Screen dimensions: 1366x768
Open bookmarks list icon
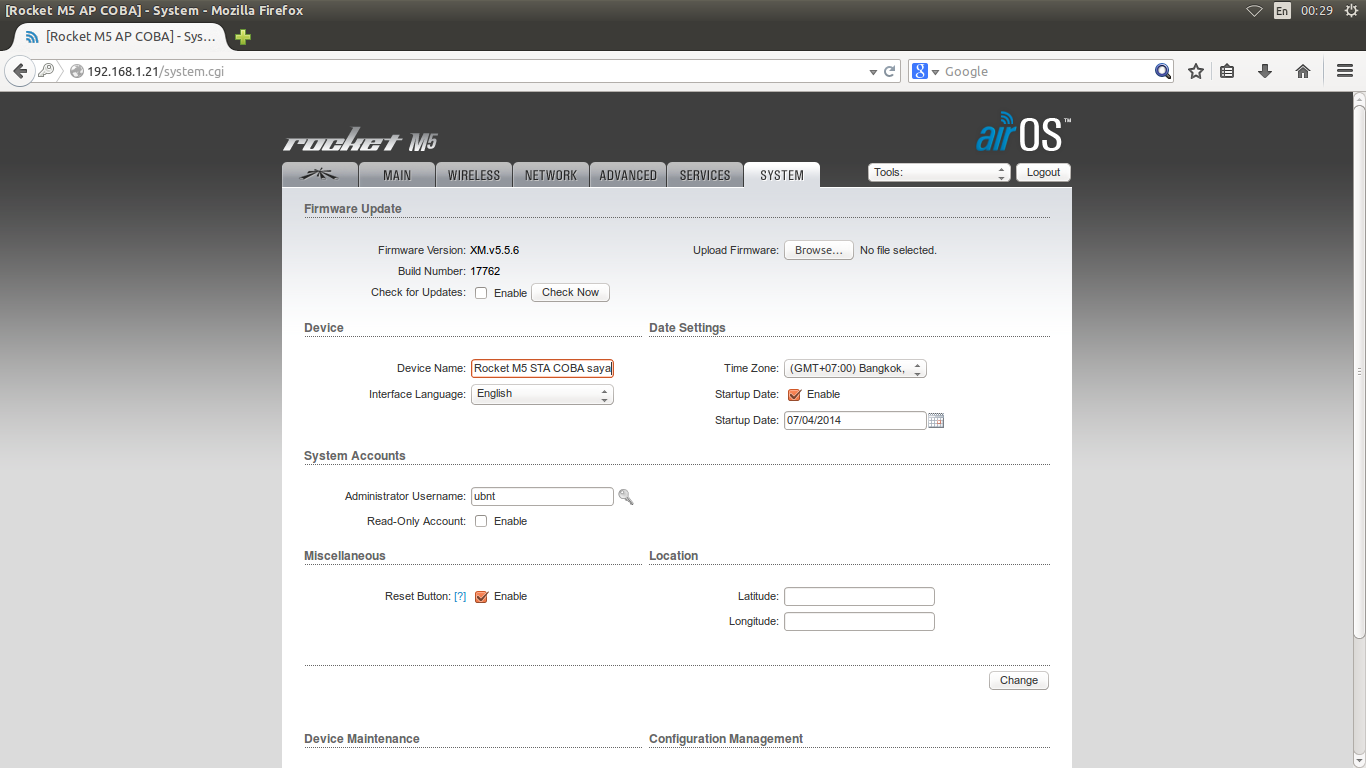(x=1227, y=71)
